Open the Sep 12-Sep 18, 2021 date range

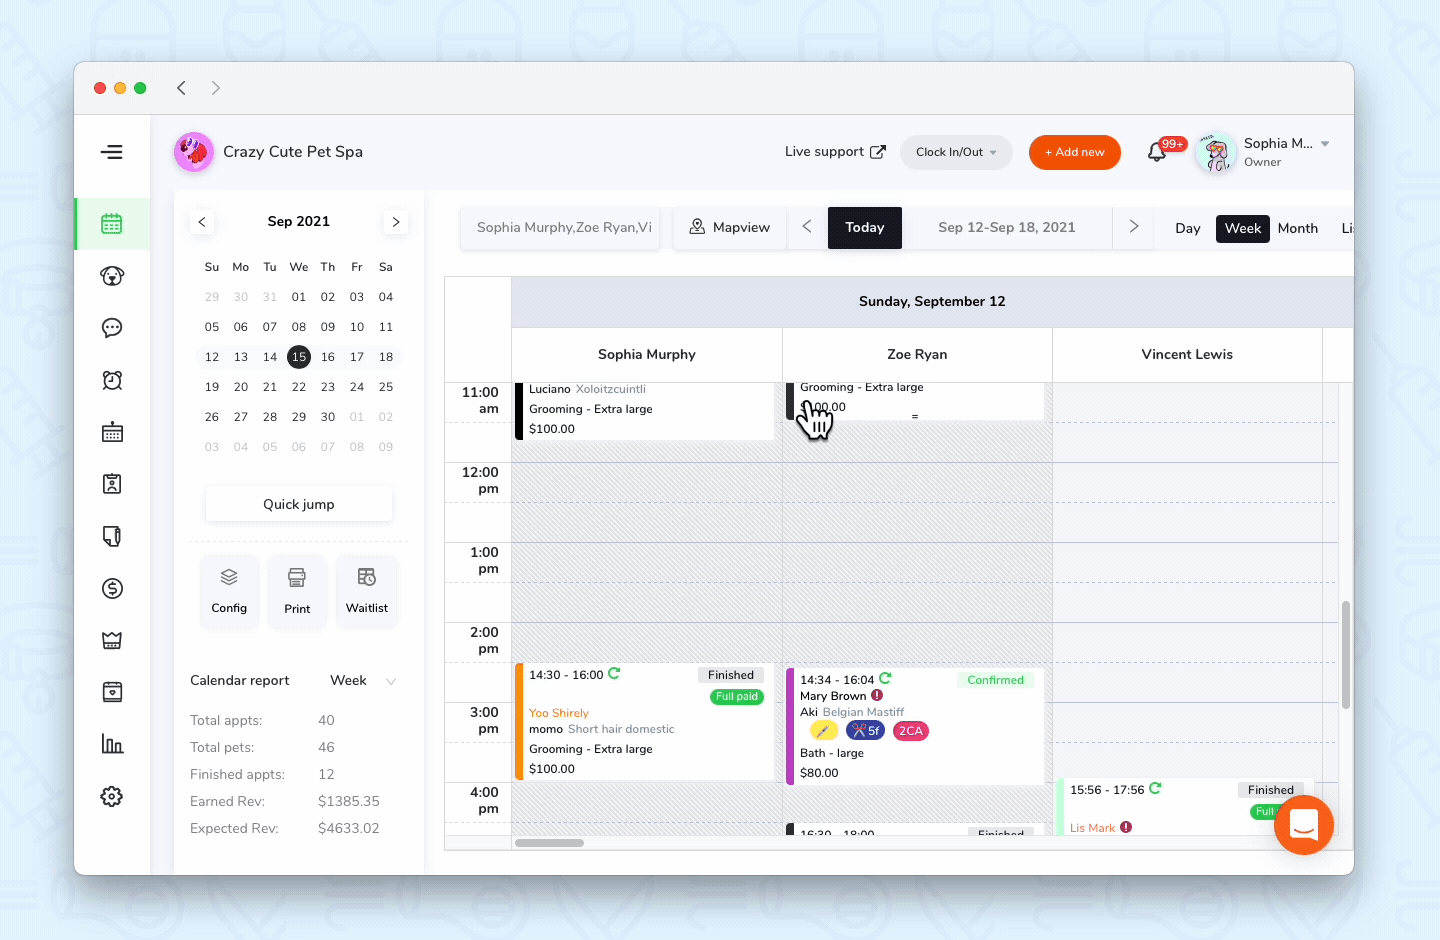pos(1007,228)
